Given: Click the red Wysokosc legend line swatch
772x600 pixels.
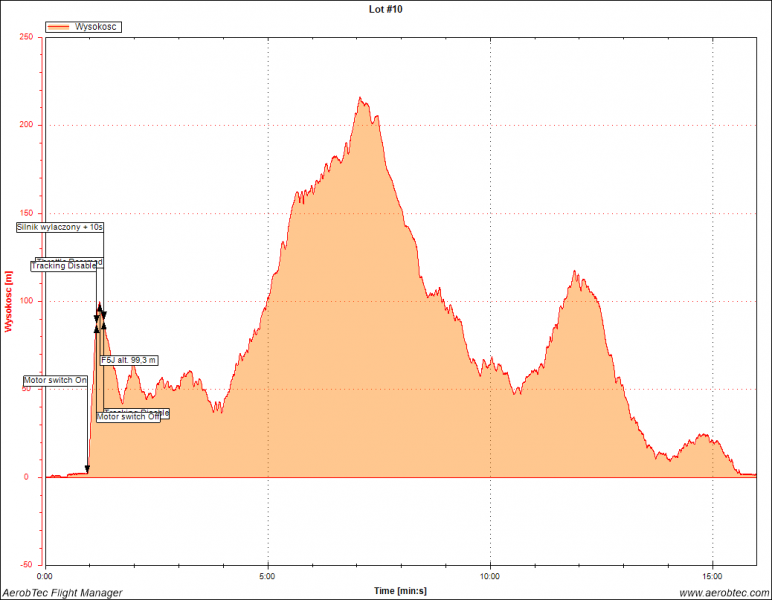Looking at the screenshot, I should 60,27.
